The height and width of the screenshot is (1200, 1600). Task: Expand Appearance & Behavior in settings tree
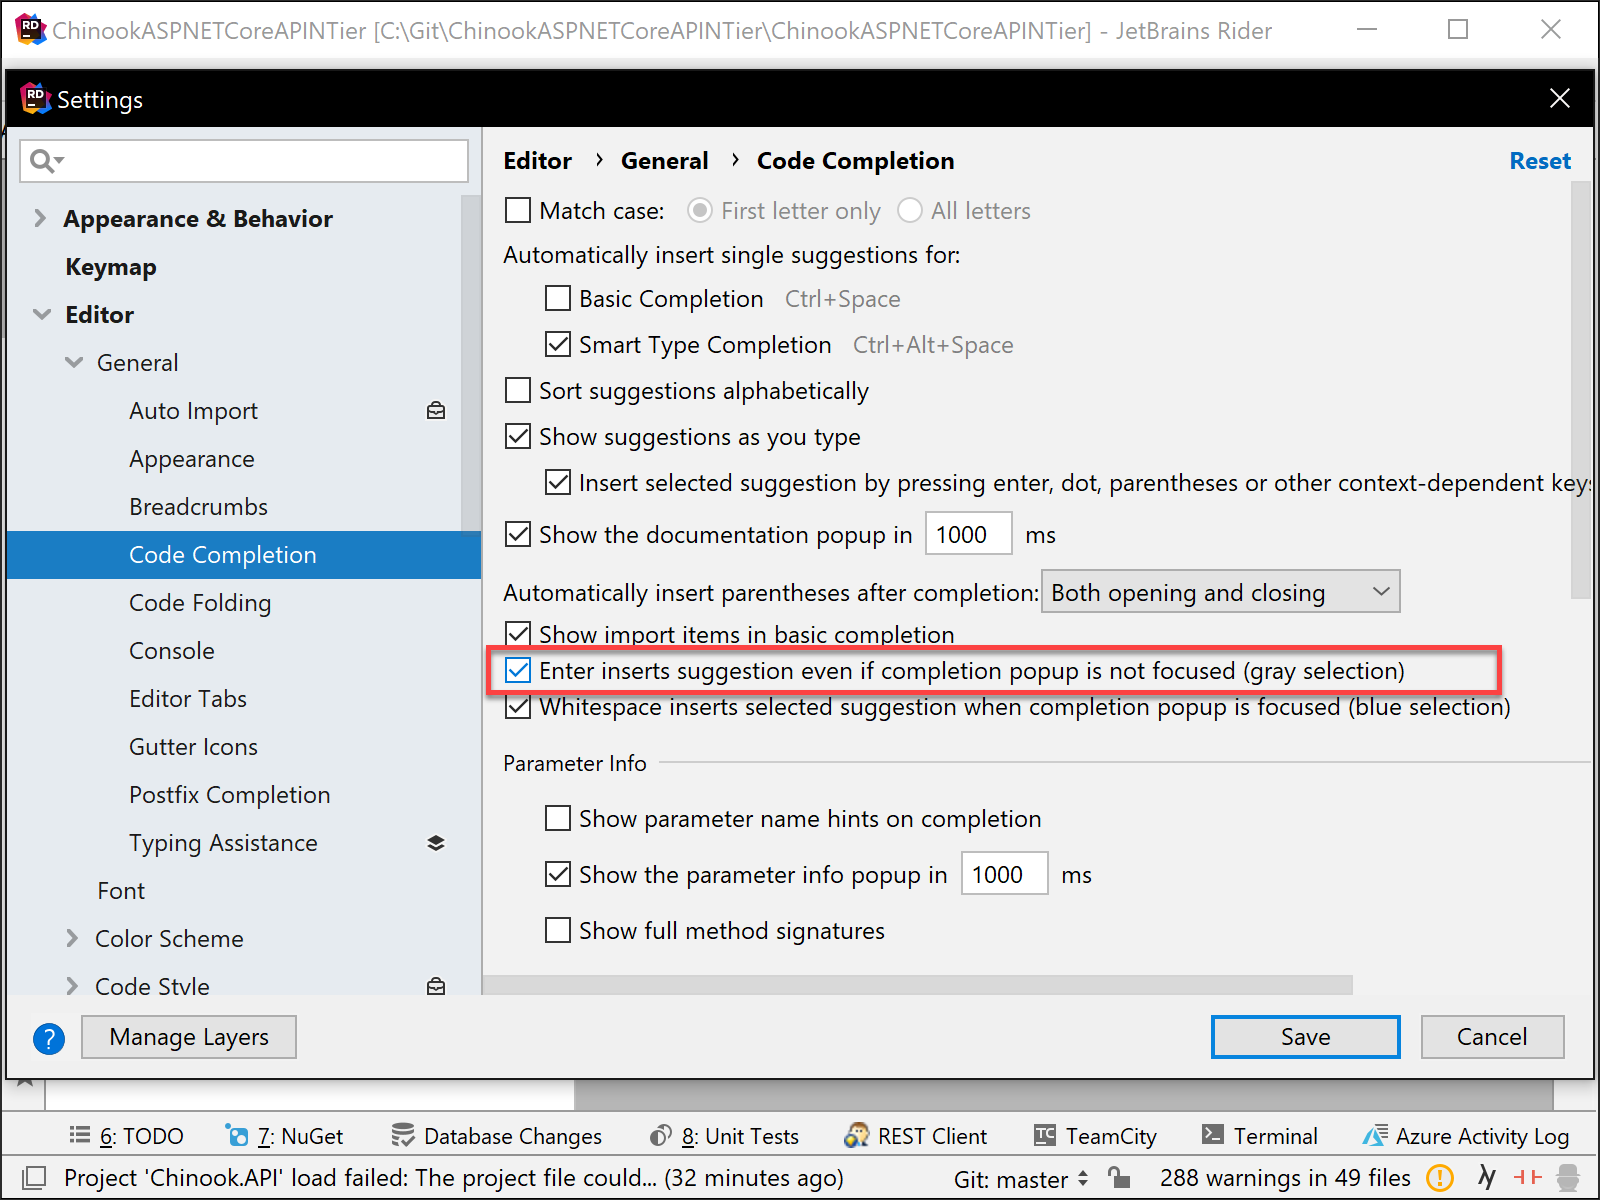pyautogui.click(x=40, y=218)
